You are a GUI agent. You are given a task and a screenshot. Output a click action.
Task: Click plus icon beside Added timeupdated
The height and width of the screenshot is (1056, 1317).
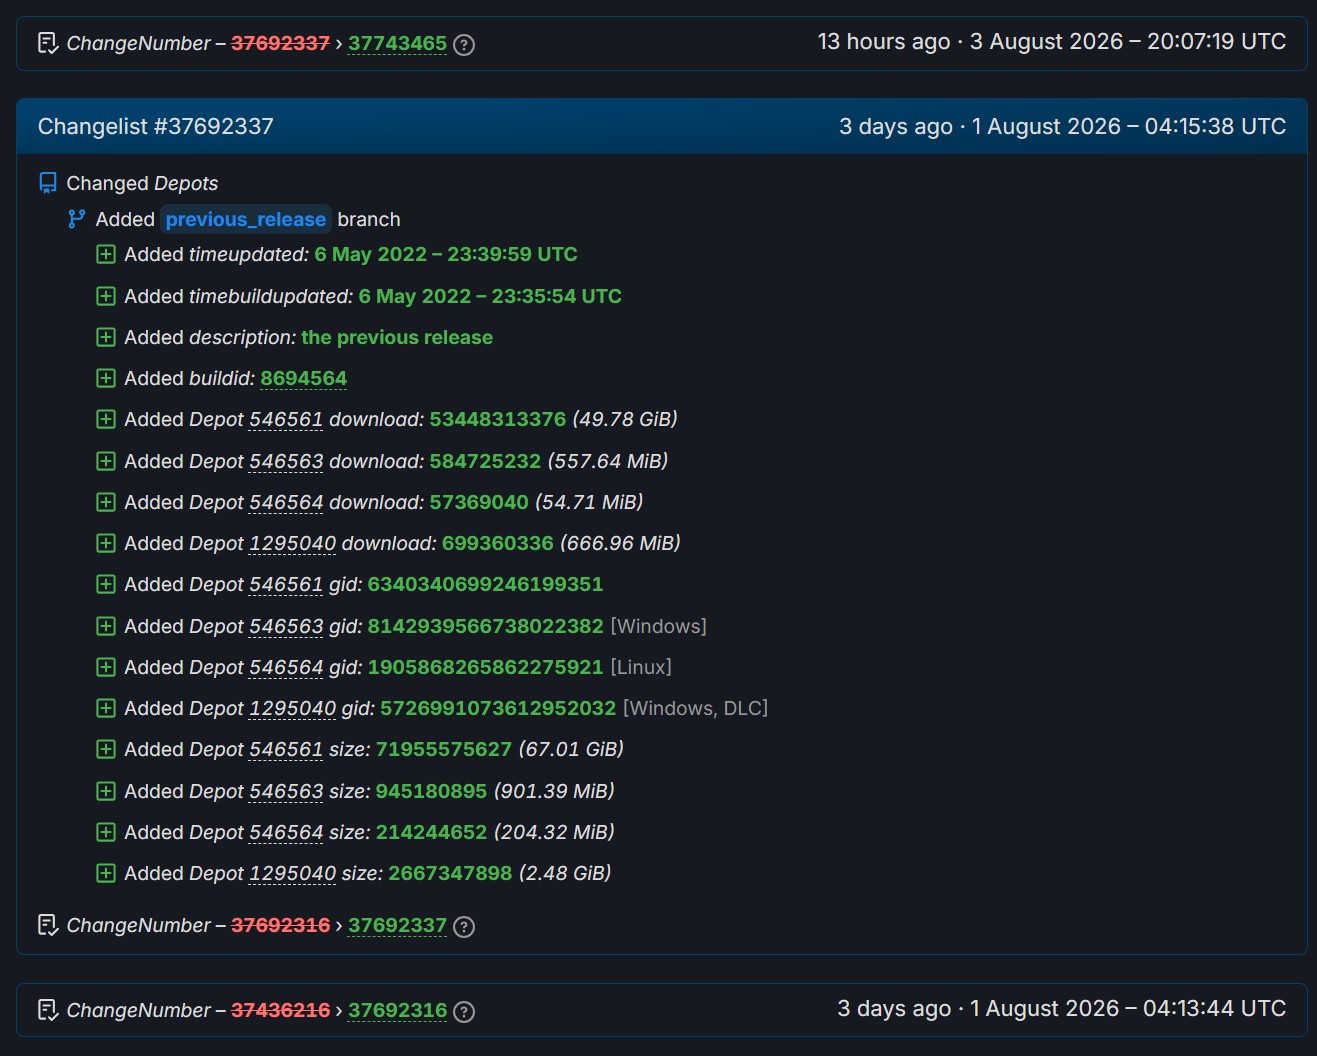click(x=106, y=255)
